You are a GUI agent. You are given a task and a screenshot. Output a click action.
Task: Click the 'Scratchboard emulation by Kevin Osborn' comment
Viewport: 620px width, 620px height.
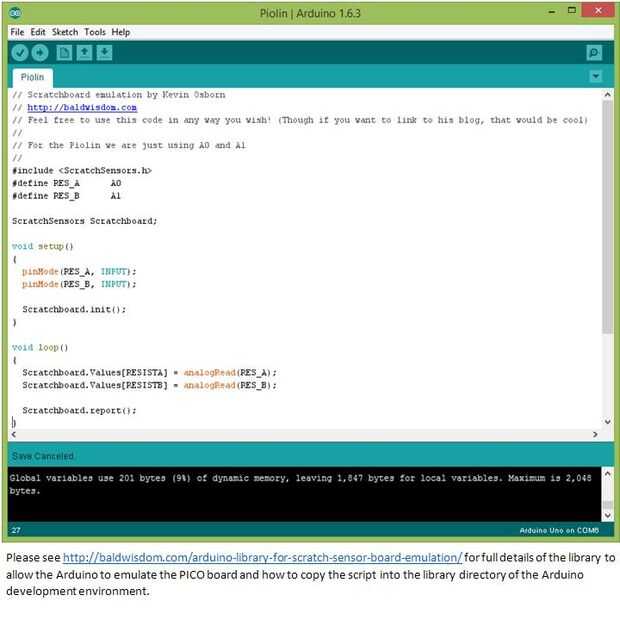119,95
